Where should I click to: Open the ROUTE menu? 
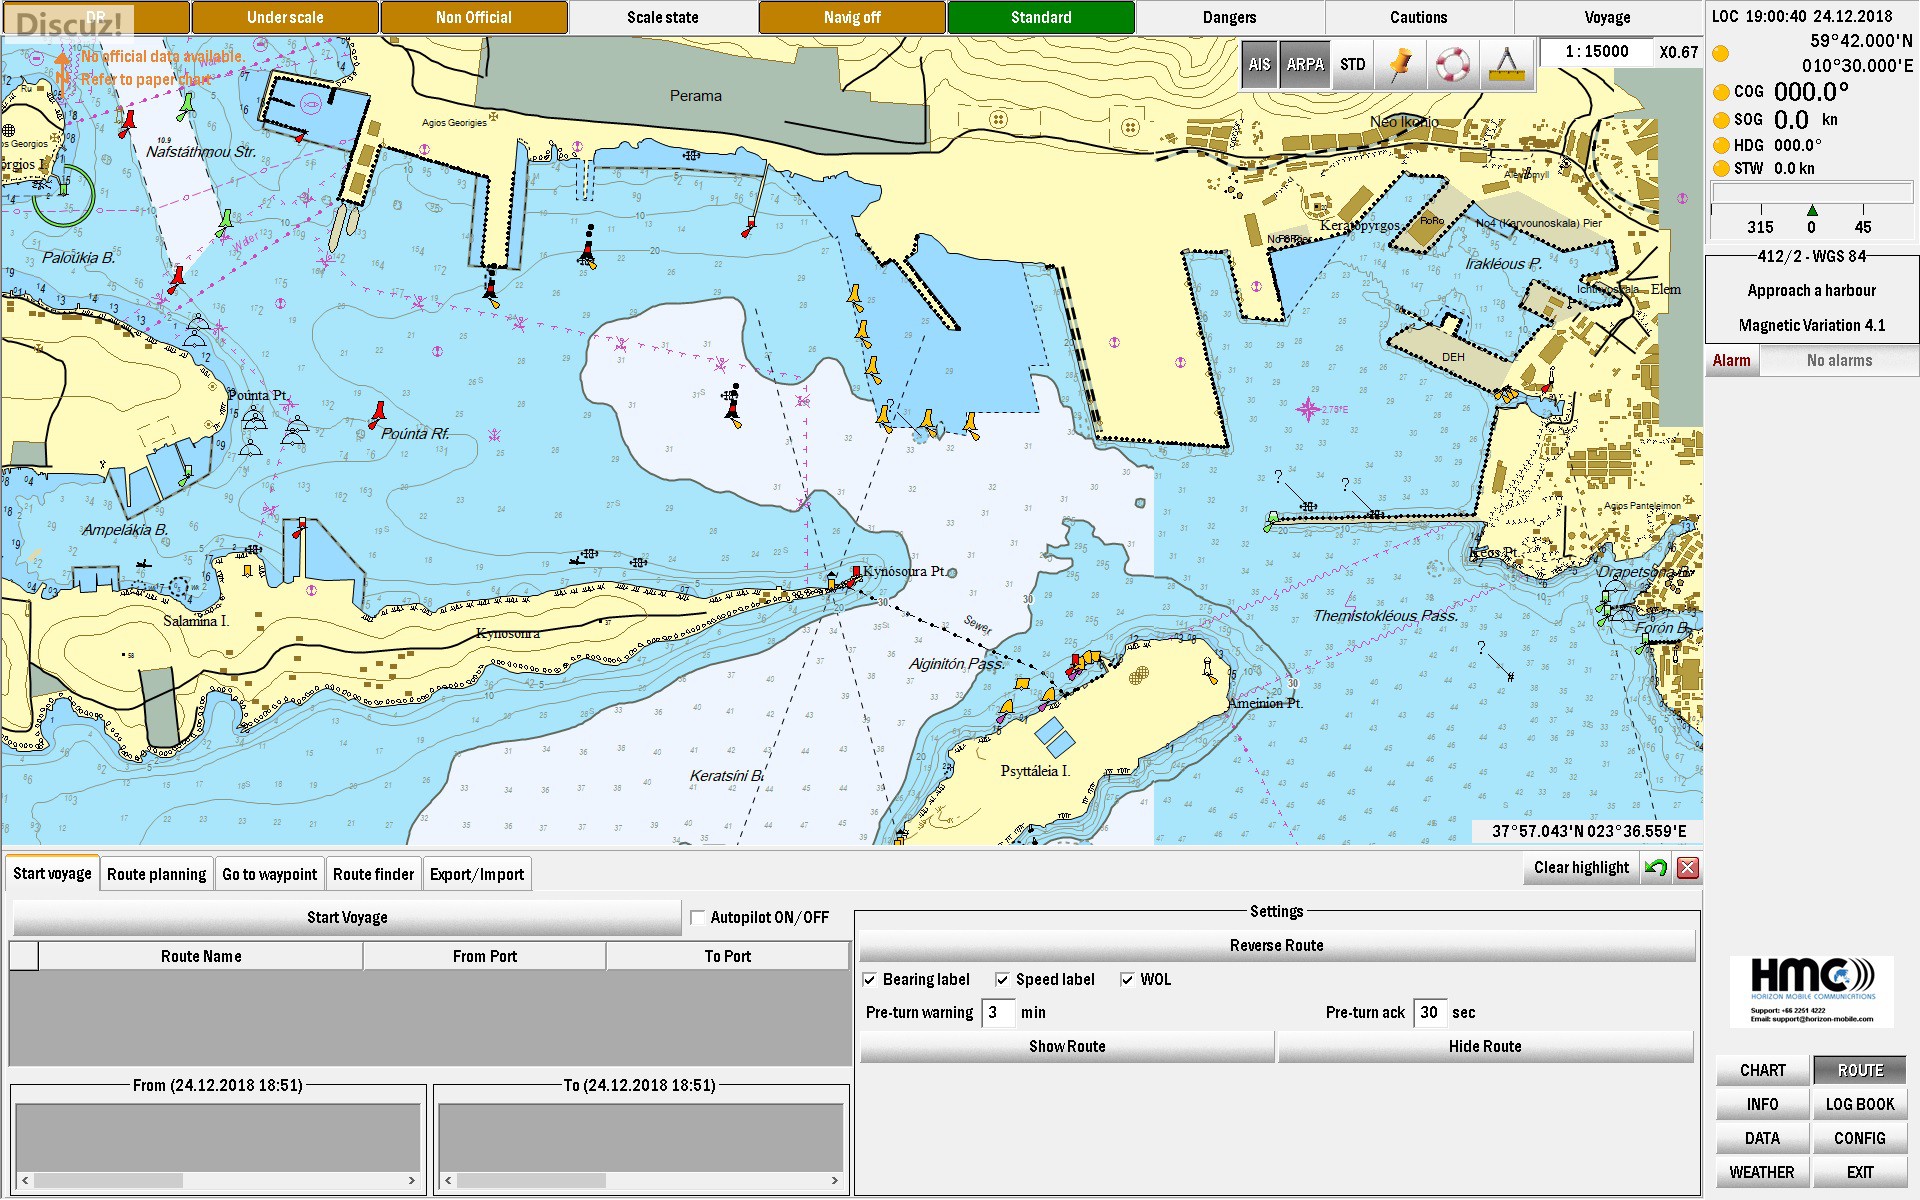point(1860,1070)
